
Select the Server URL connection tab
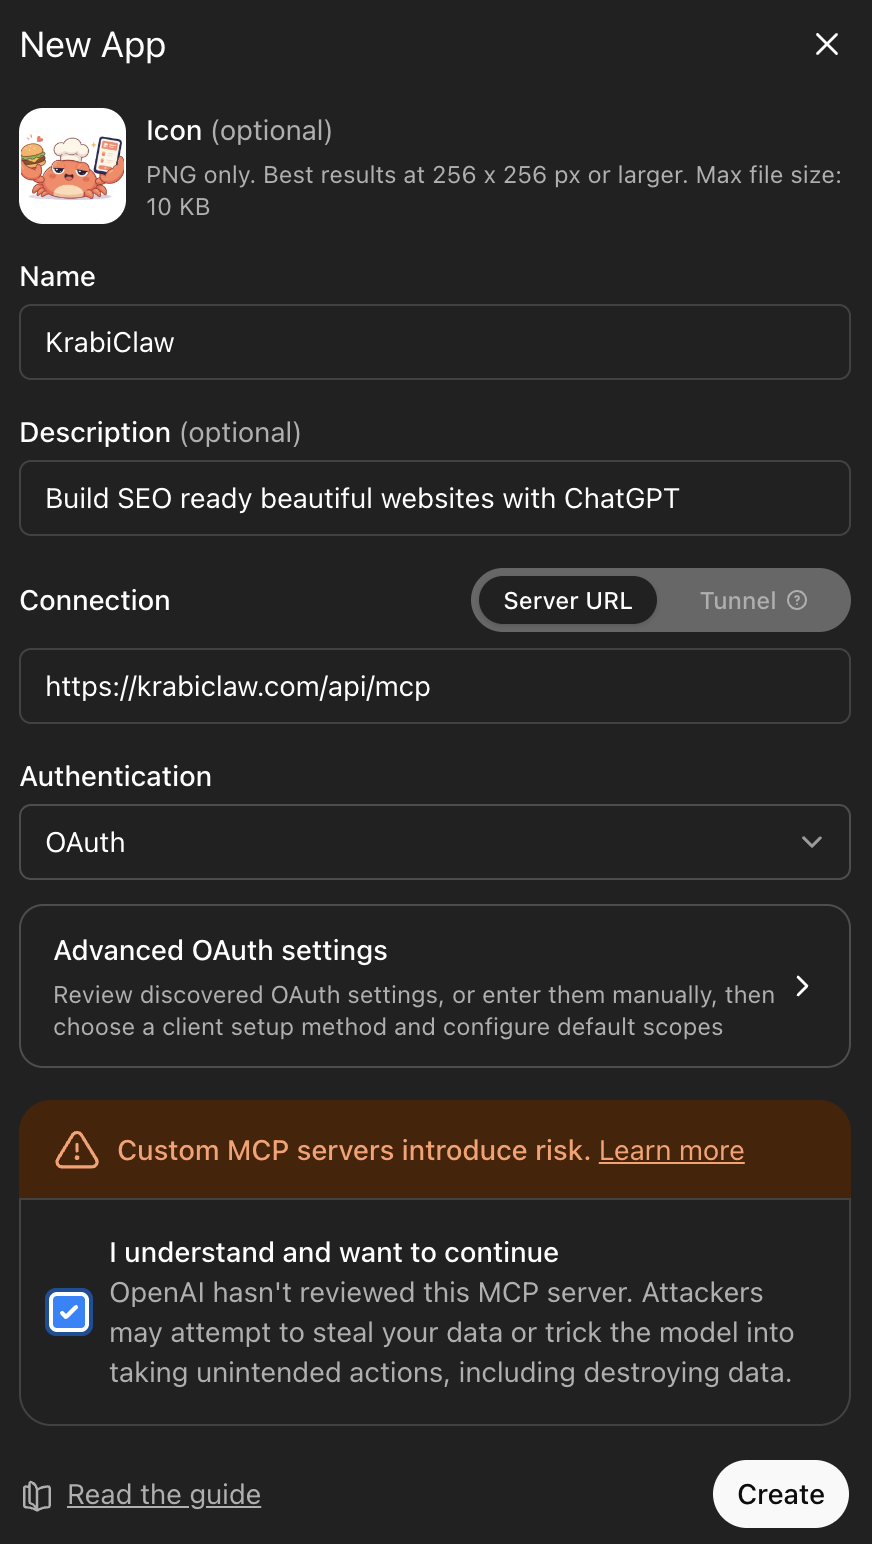(568, 600)
